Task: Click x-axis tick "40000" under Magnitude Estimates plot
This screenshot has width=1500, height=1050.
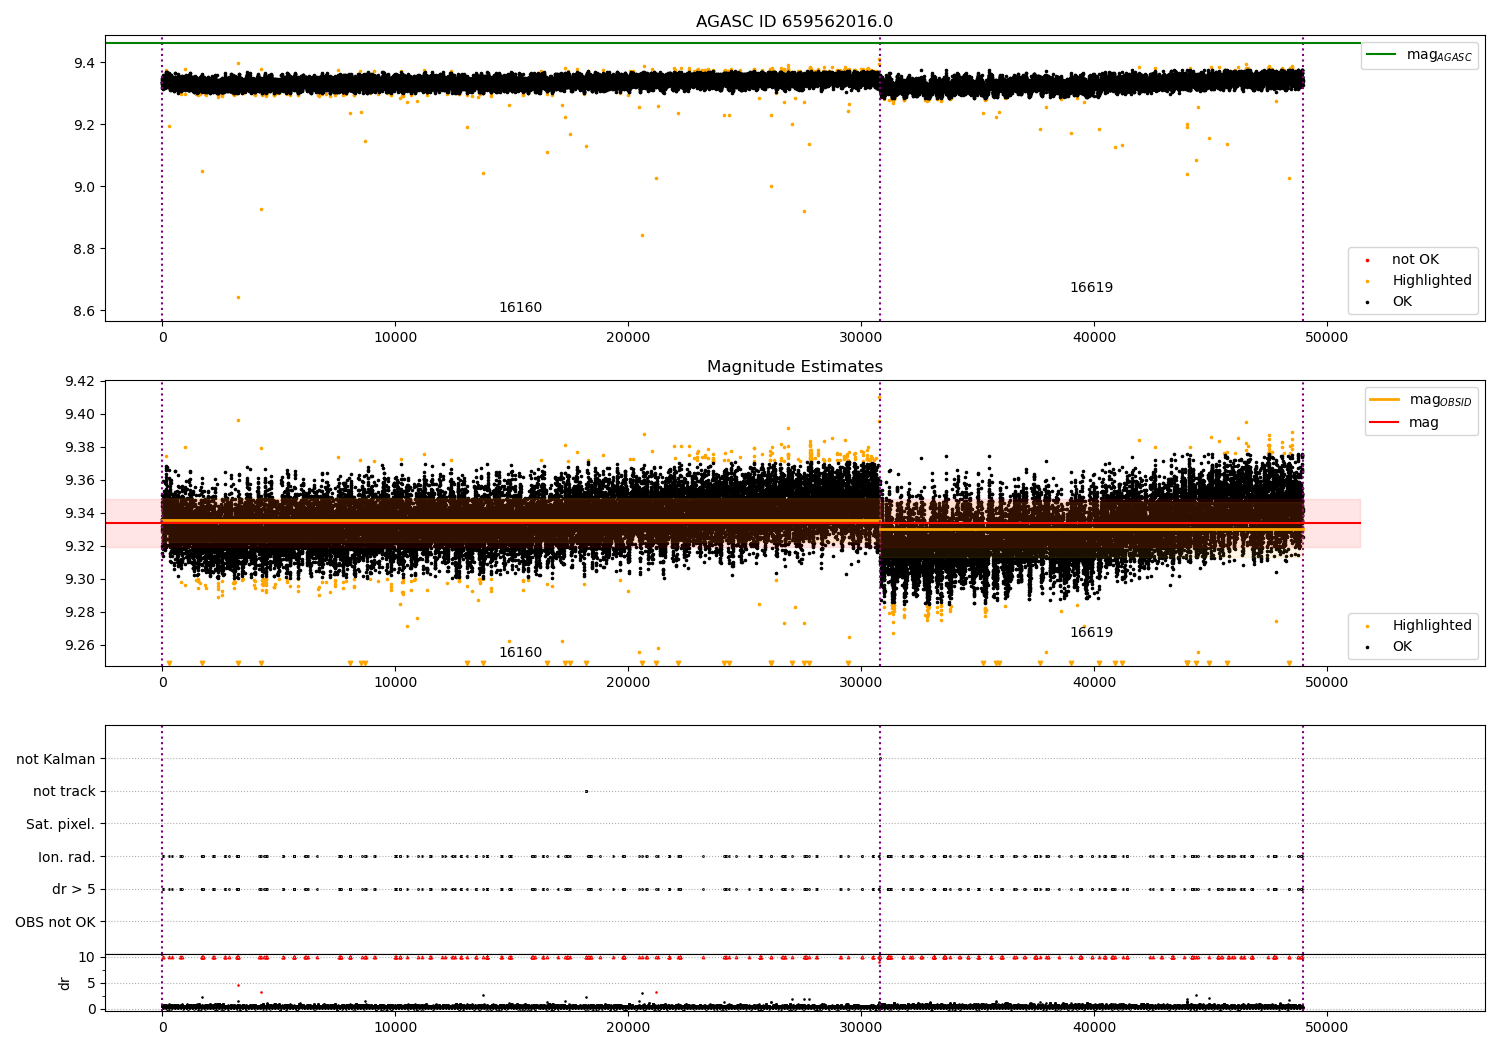Action: click(x=1094, y=682)
